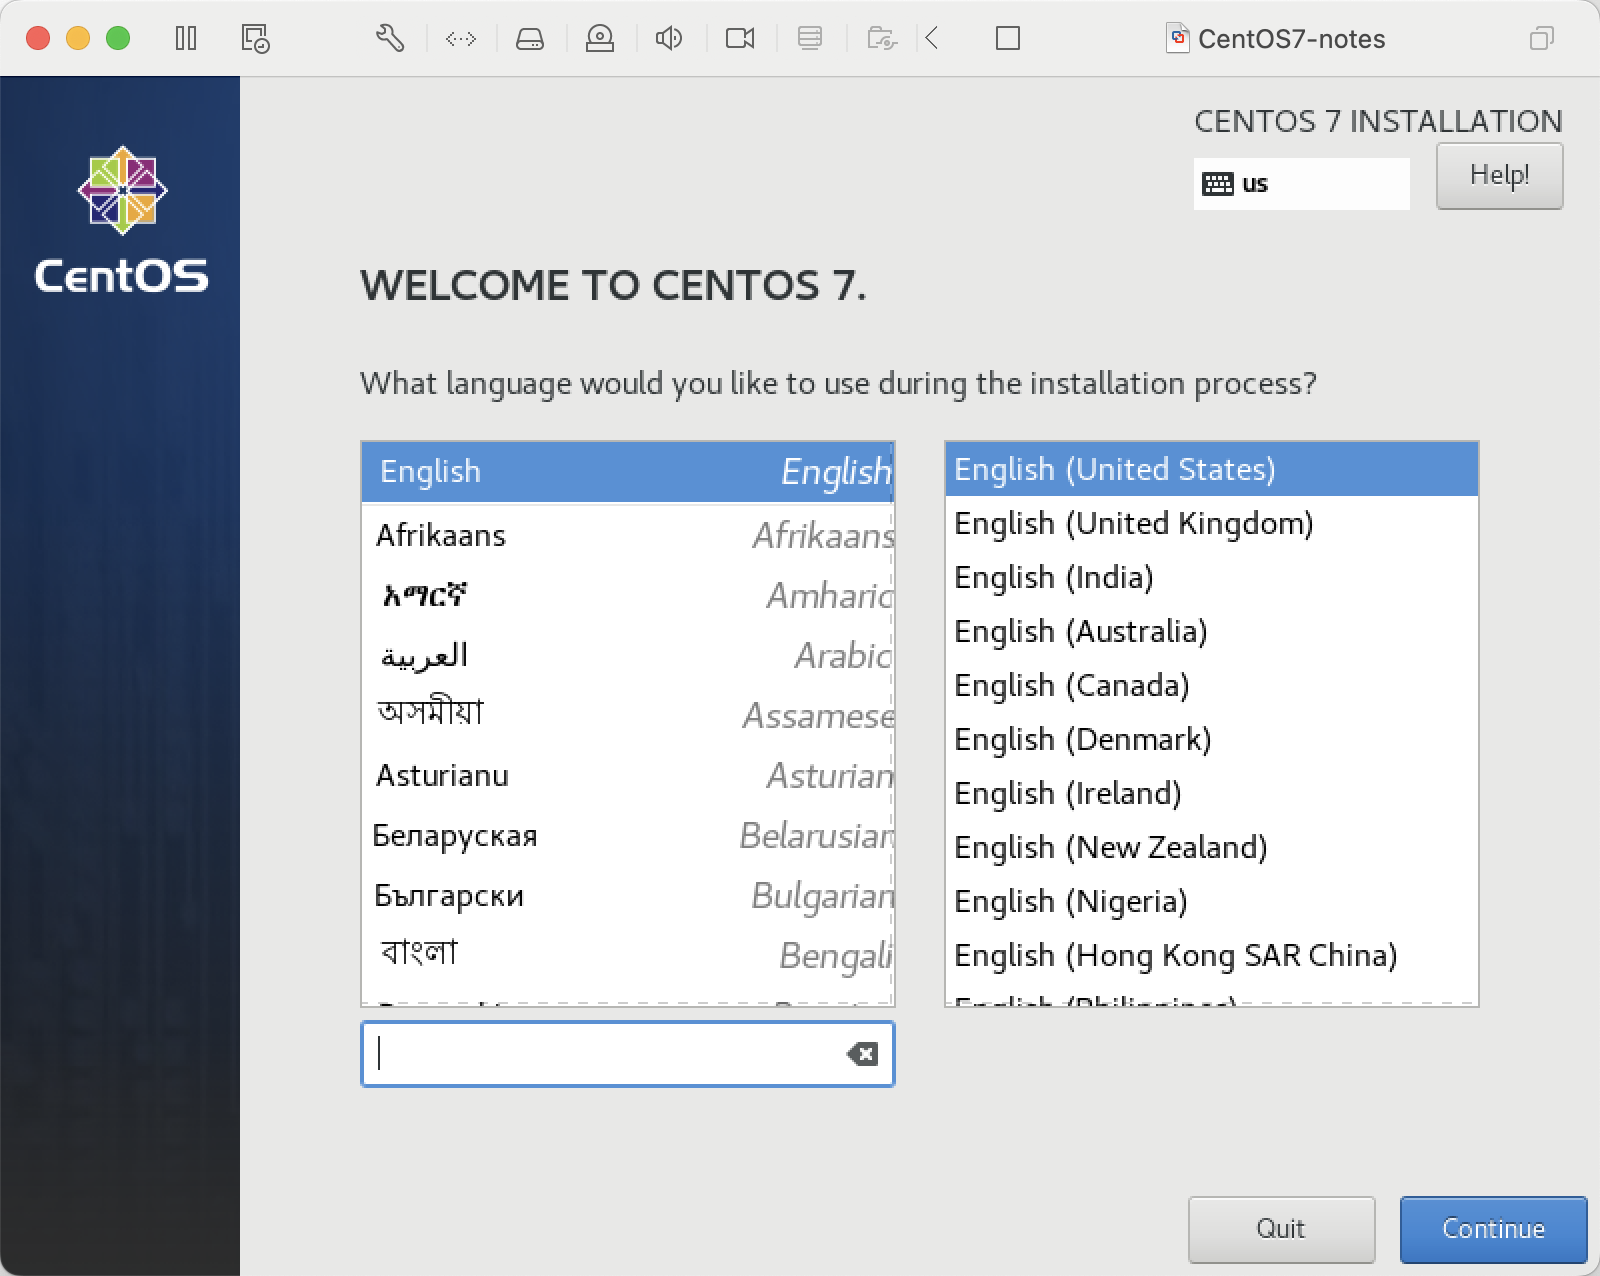Choose English (Nigeria) locale
This screenshot has width=1600, height=1276.
coord(1211,901)
